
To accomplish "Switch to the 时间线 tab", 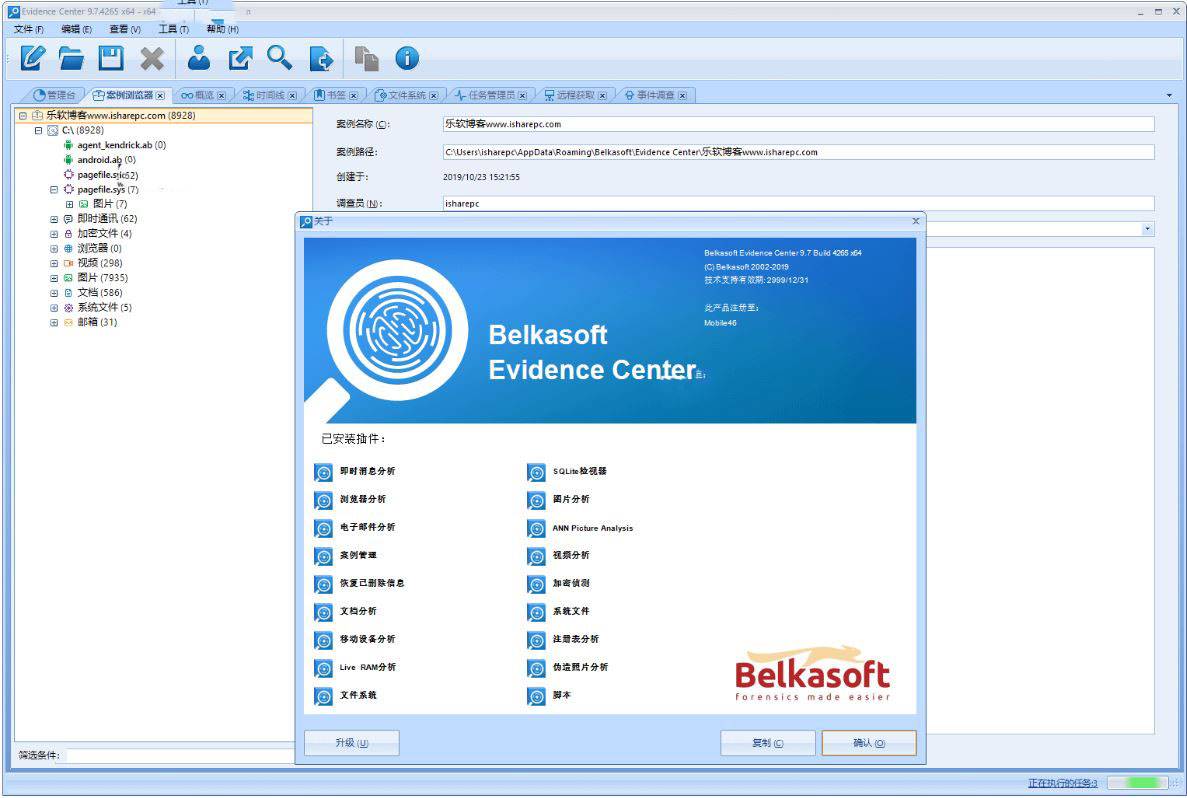I will coord(269,95).
